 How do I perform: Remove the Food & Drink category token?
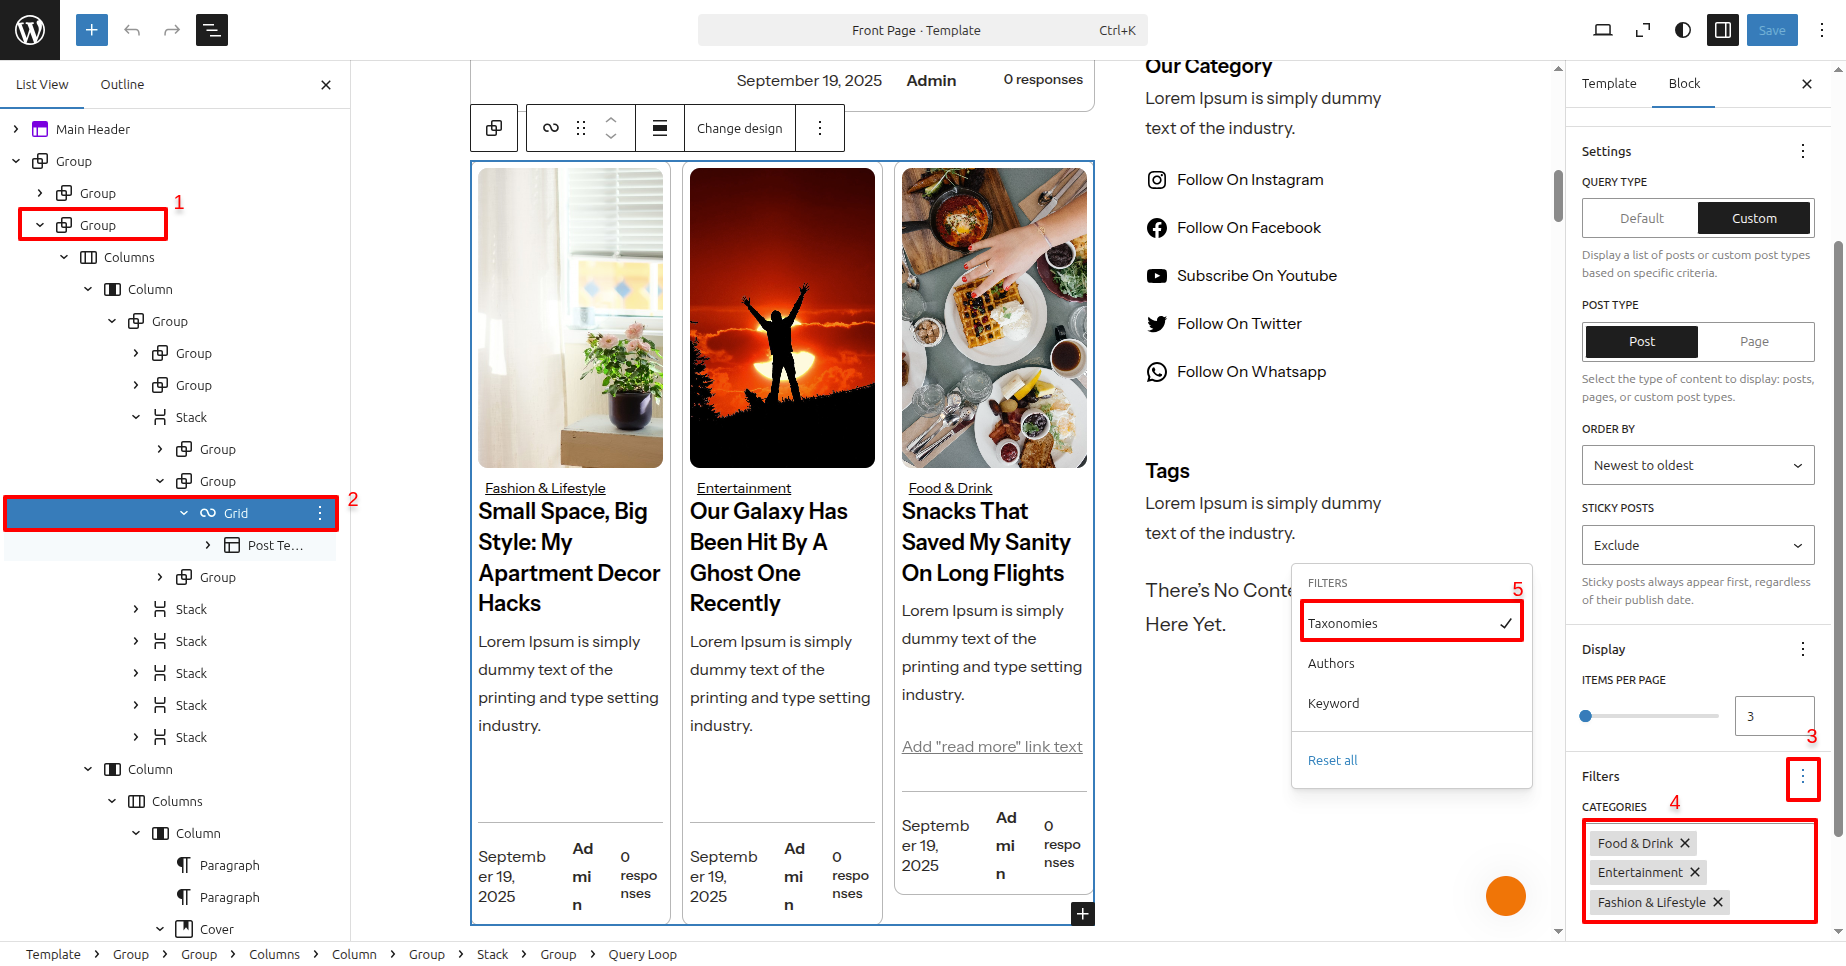(x=1685, y=843)
